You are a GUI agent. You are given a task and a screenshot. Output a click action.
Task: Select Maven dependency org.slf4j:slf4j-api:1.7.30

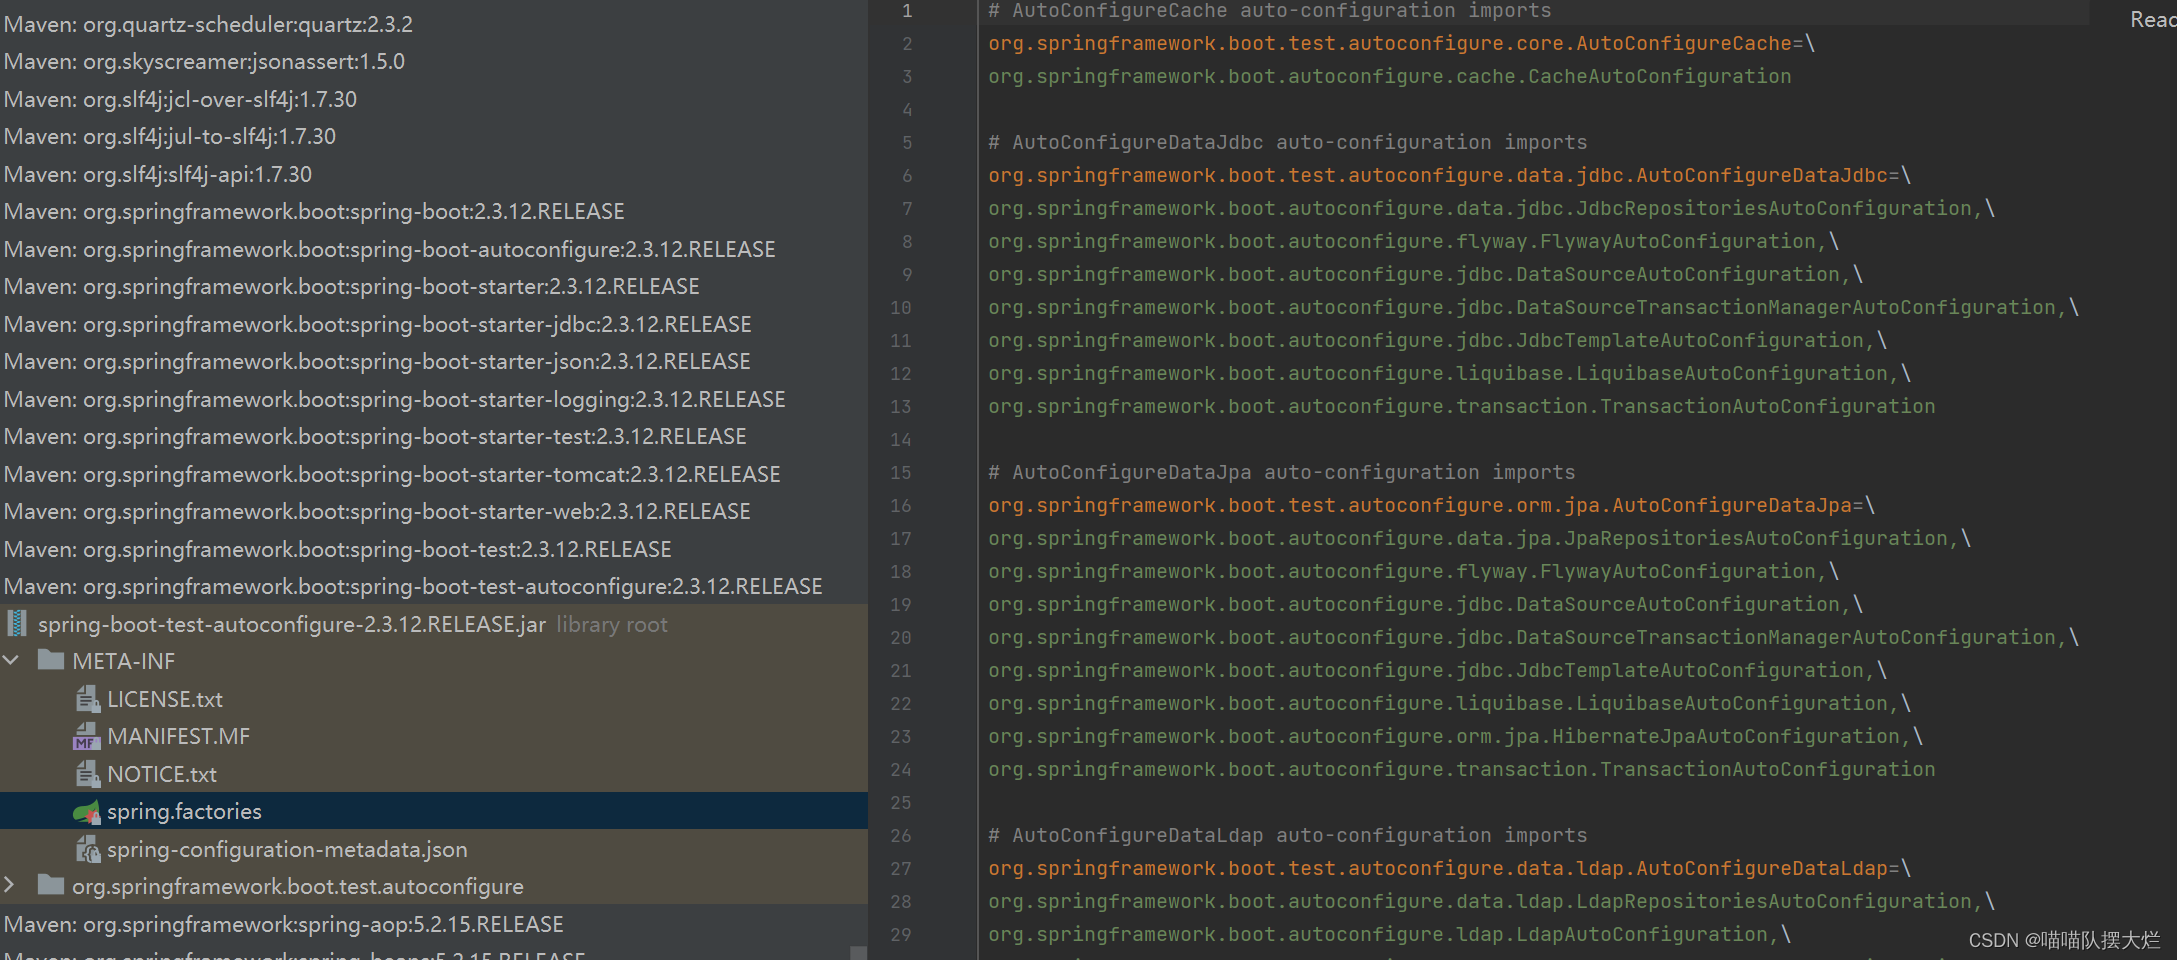pyautogui.click(x=157, y=173)
